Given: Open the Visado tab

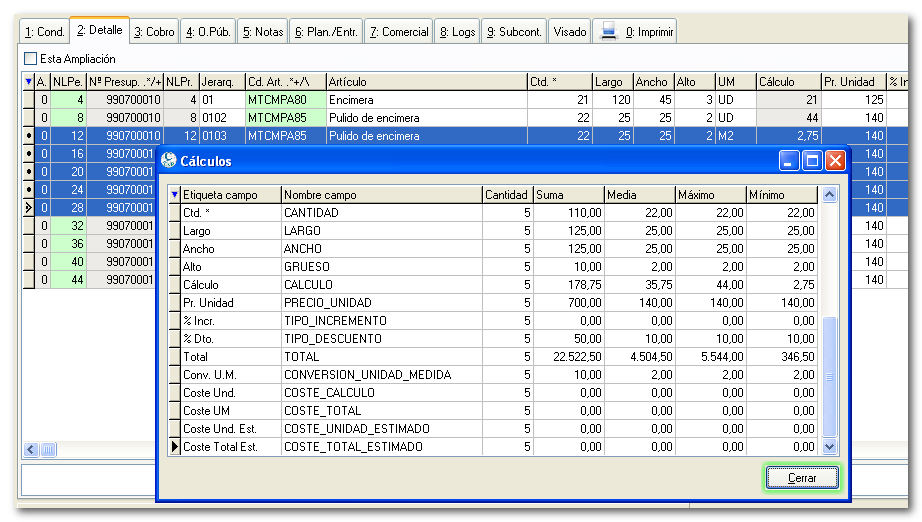Looking at the screenshot, I should click(570, 32).
